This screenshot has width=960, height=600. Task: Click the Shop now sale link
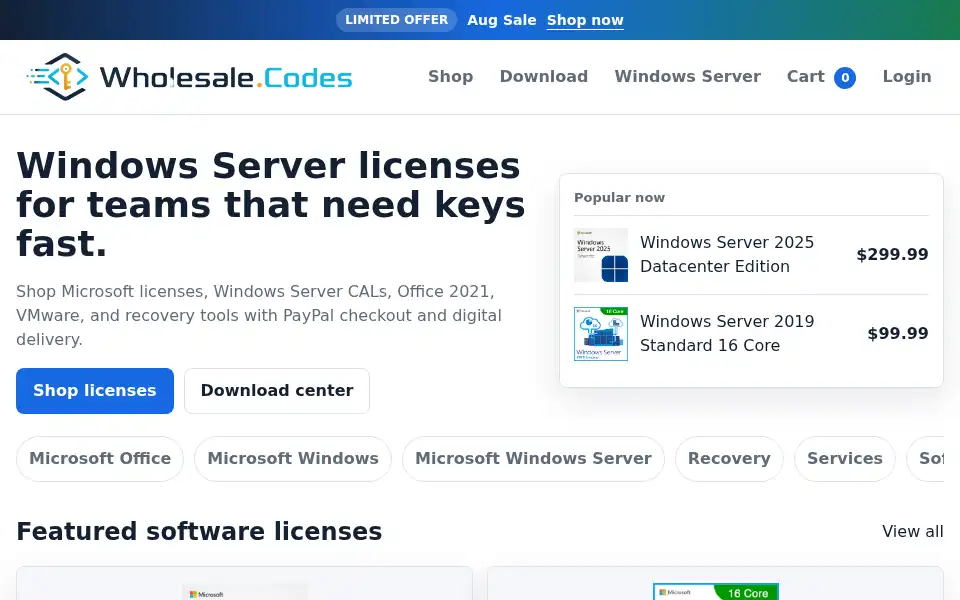click(x=585, y=20)
